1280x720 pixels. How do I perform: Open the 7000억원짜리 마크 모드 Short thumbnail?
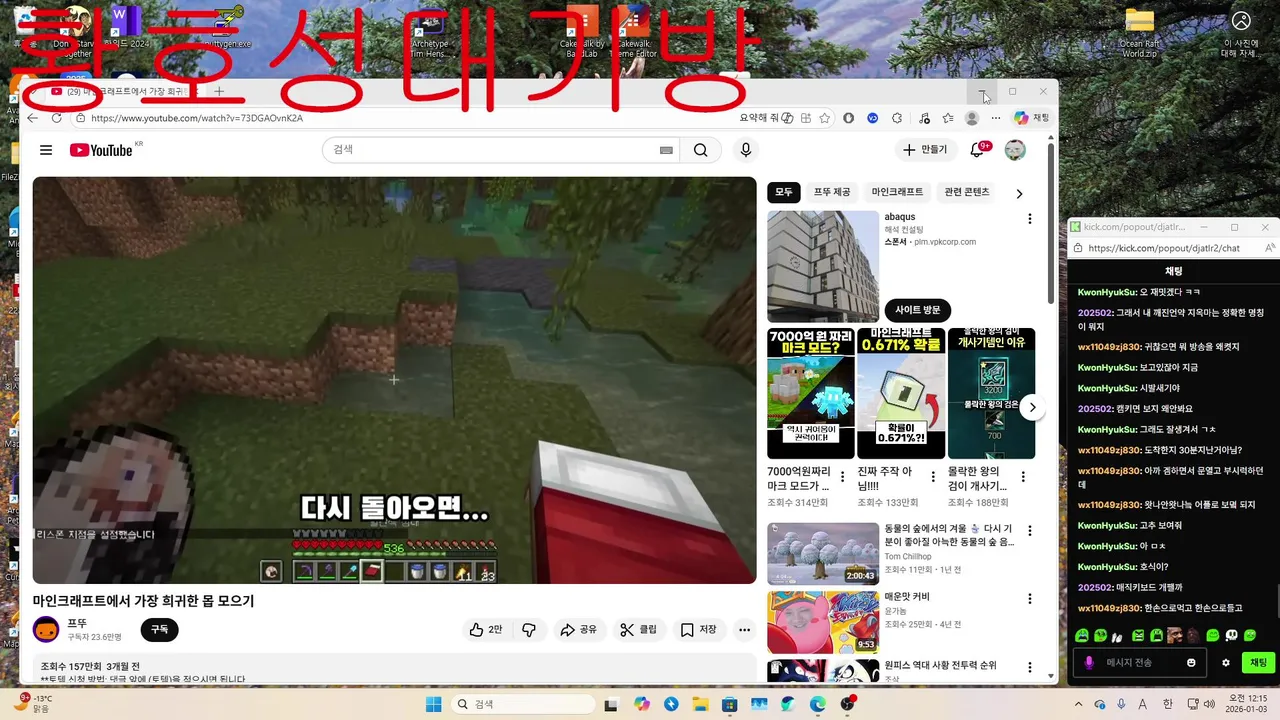811,393
